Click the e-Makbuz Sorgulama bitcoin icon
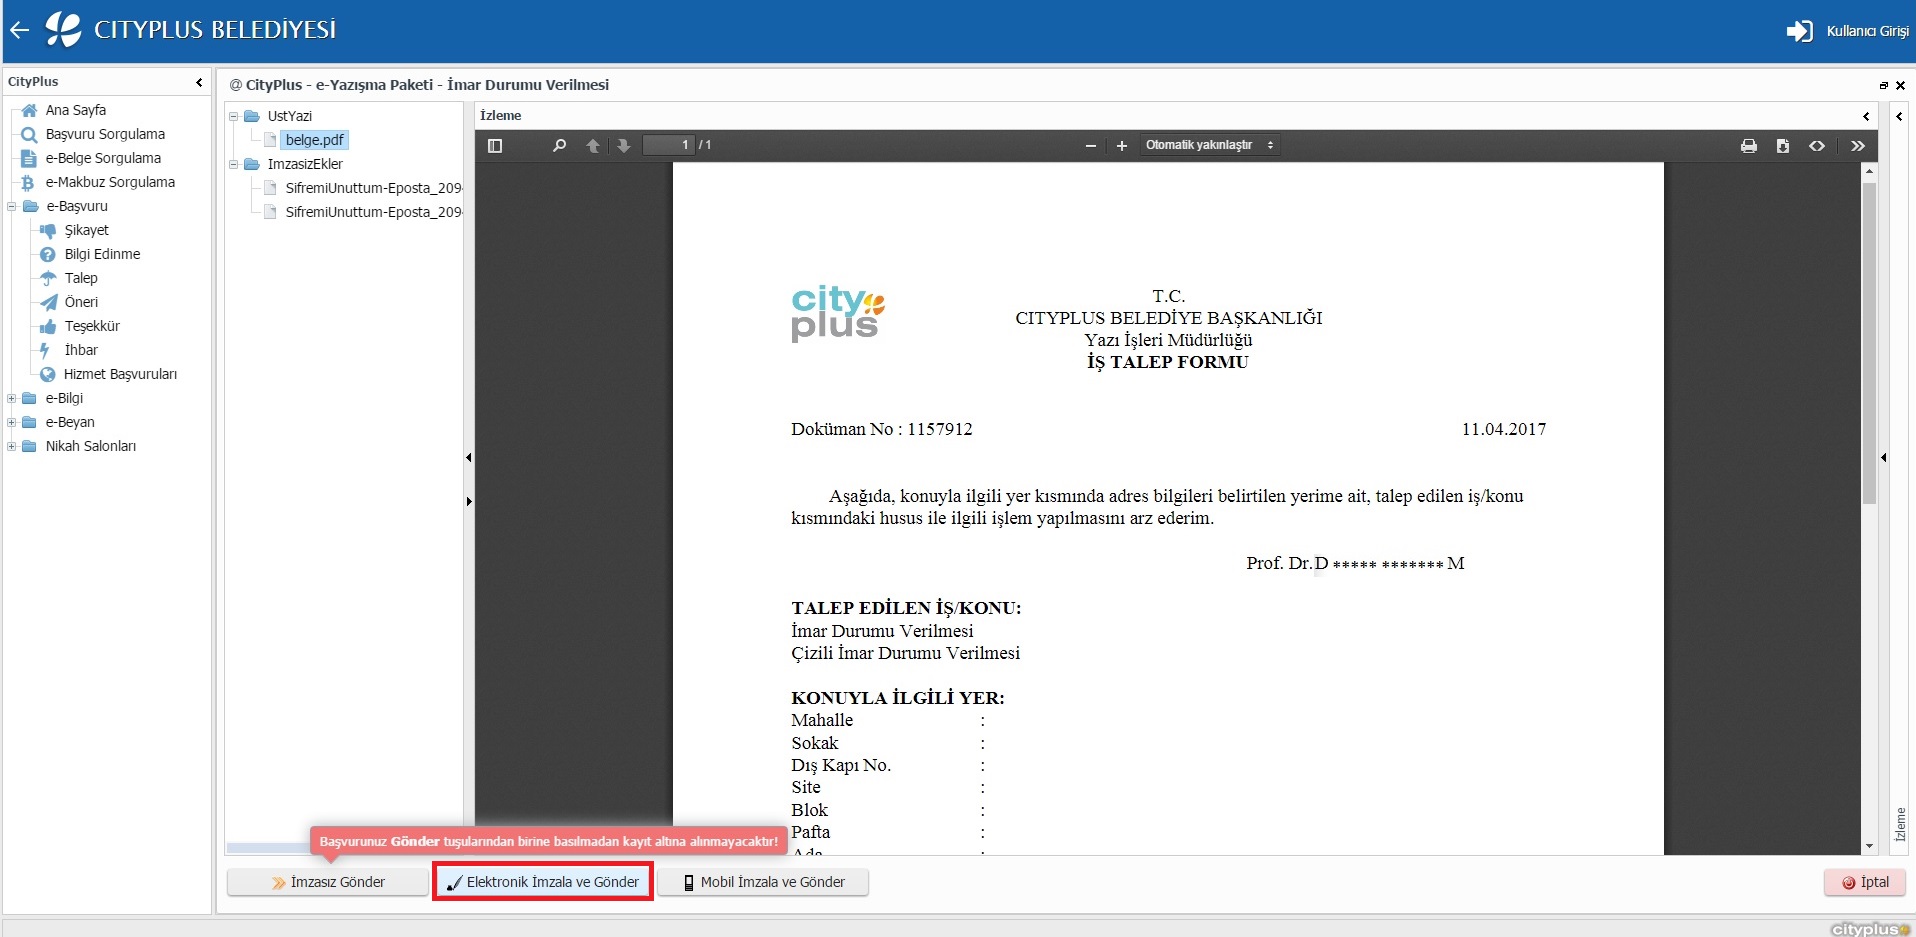This screenshot has width=1916, height=937. click(29, 182)
